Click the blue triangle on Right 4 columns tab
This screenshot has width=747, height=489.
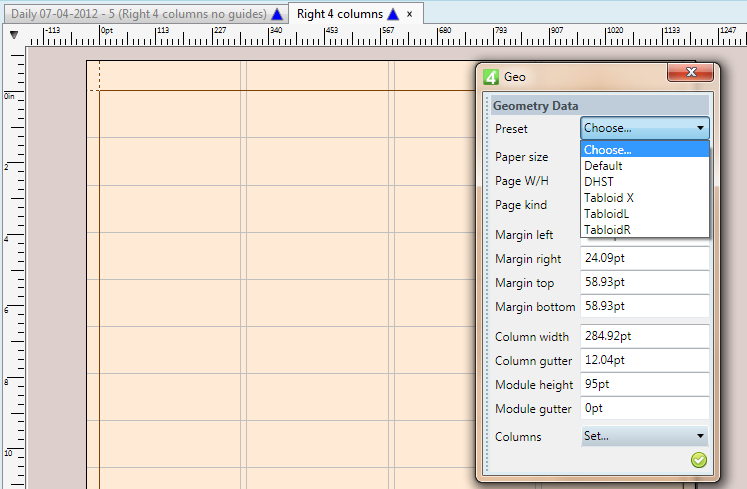click(393, 14)
